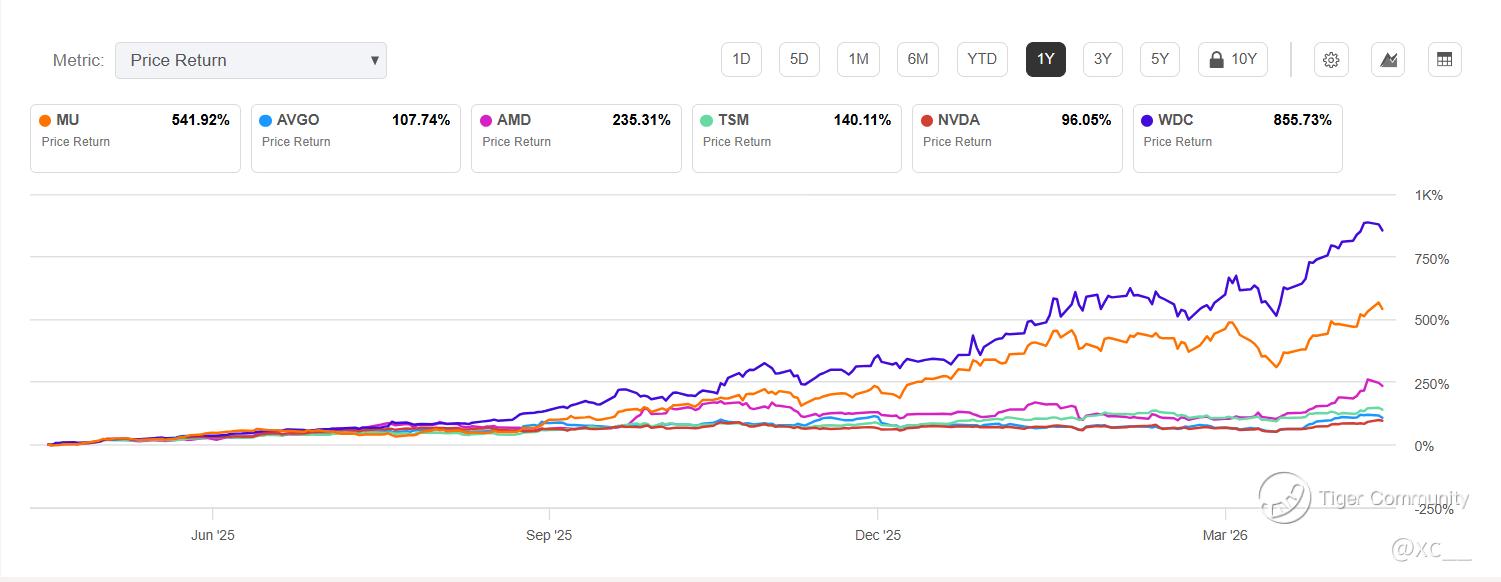Image resolution: width=1501 pixels, height=582 pixels.
Task: Toggle the AVGO series legend card
Action: [x=356, y=138]
